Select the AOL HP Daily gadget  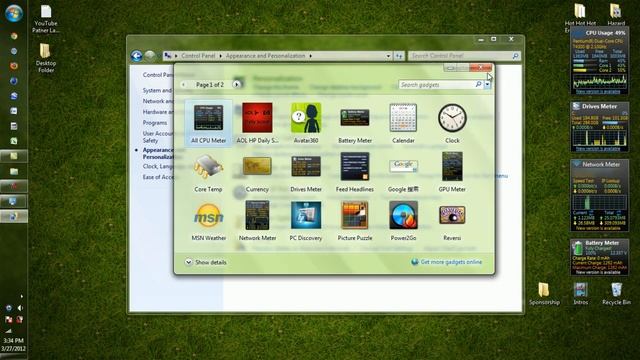(x=257, y=123)
